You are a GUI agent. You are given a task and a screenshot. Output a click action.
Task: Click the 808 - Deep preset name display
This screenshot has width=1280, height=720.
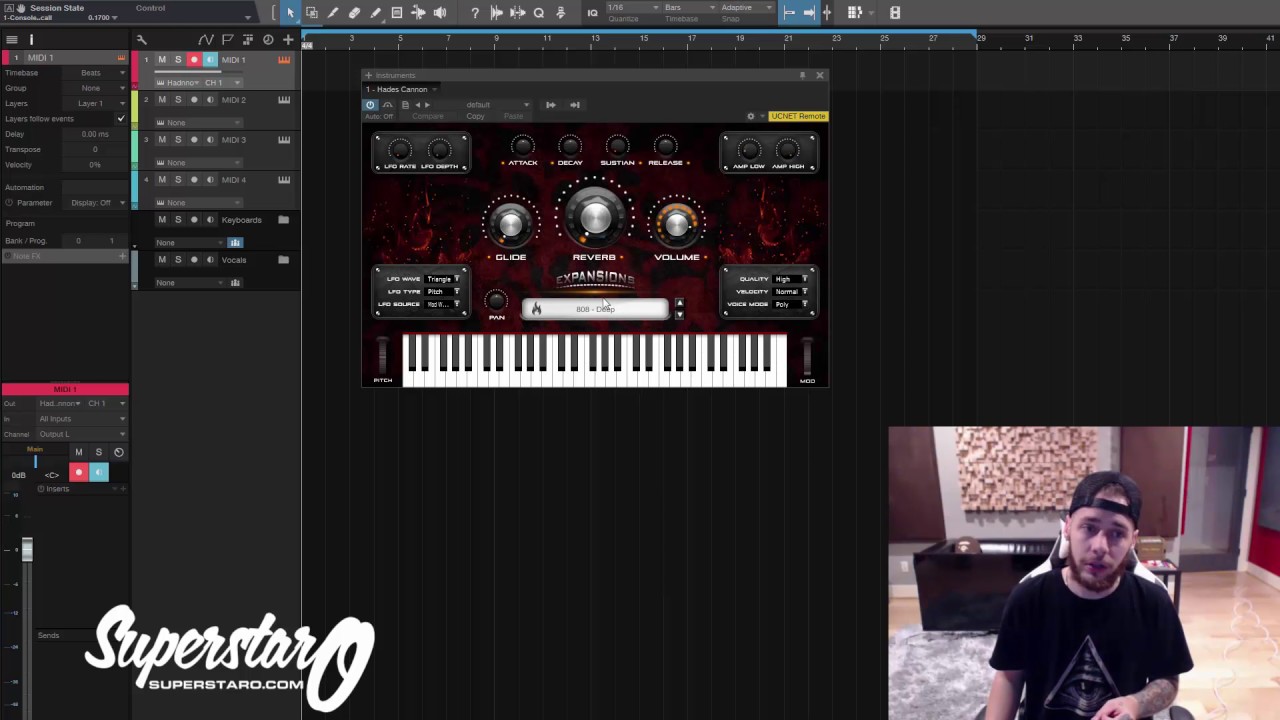click(595, 309)
